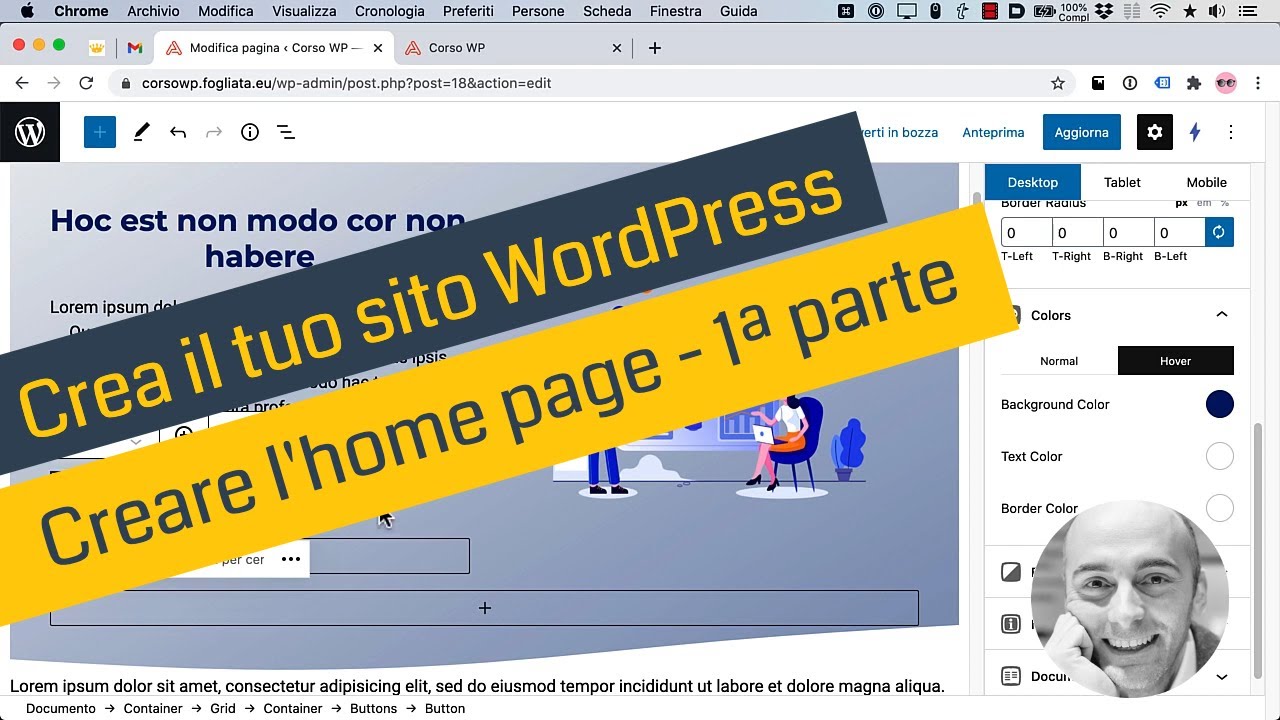This screenshot has height=720, width=1280.
Task: Edit the T-Right border radius field
Action: (1078, 232)
